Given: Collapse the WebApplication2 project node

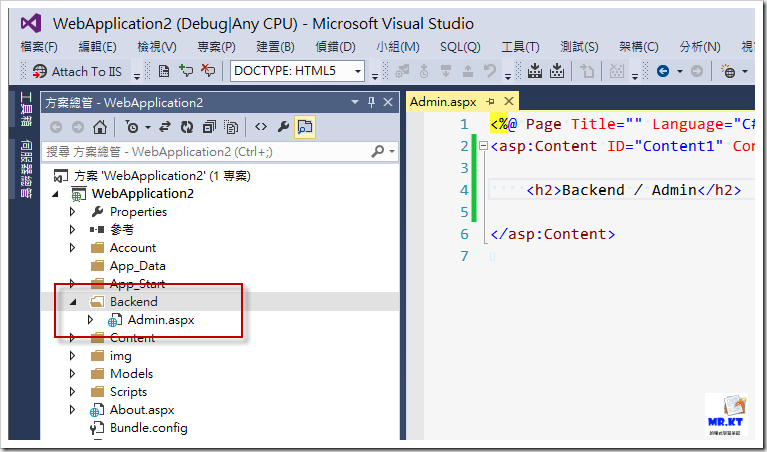Looking at the screenshot, I should point(56,194).
